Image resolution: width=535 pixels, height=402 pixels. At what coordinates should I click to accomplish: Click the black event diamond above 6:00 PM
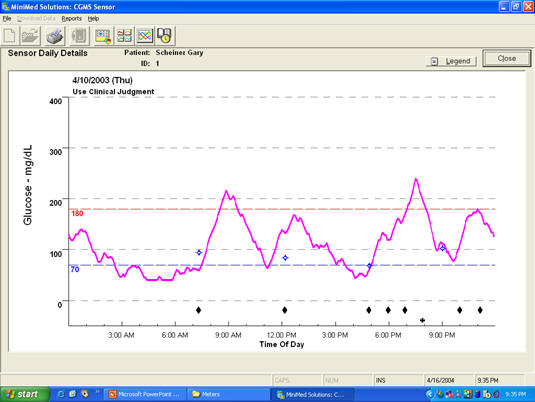pyautogui.click(x=388, y=310)
